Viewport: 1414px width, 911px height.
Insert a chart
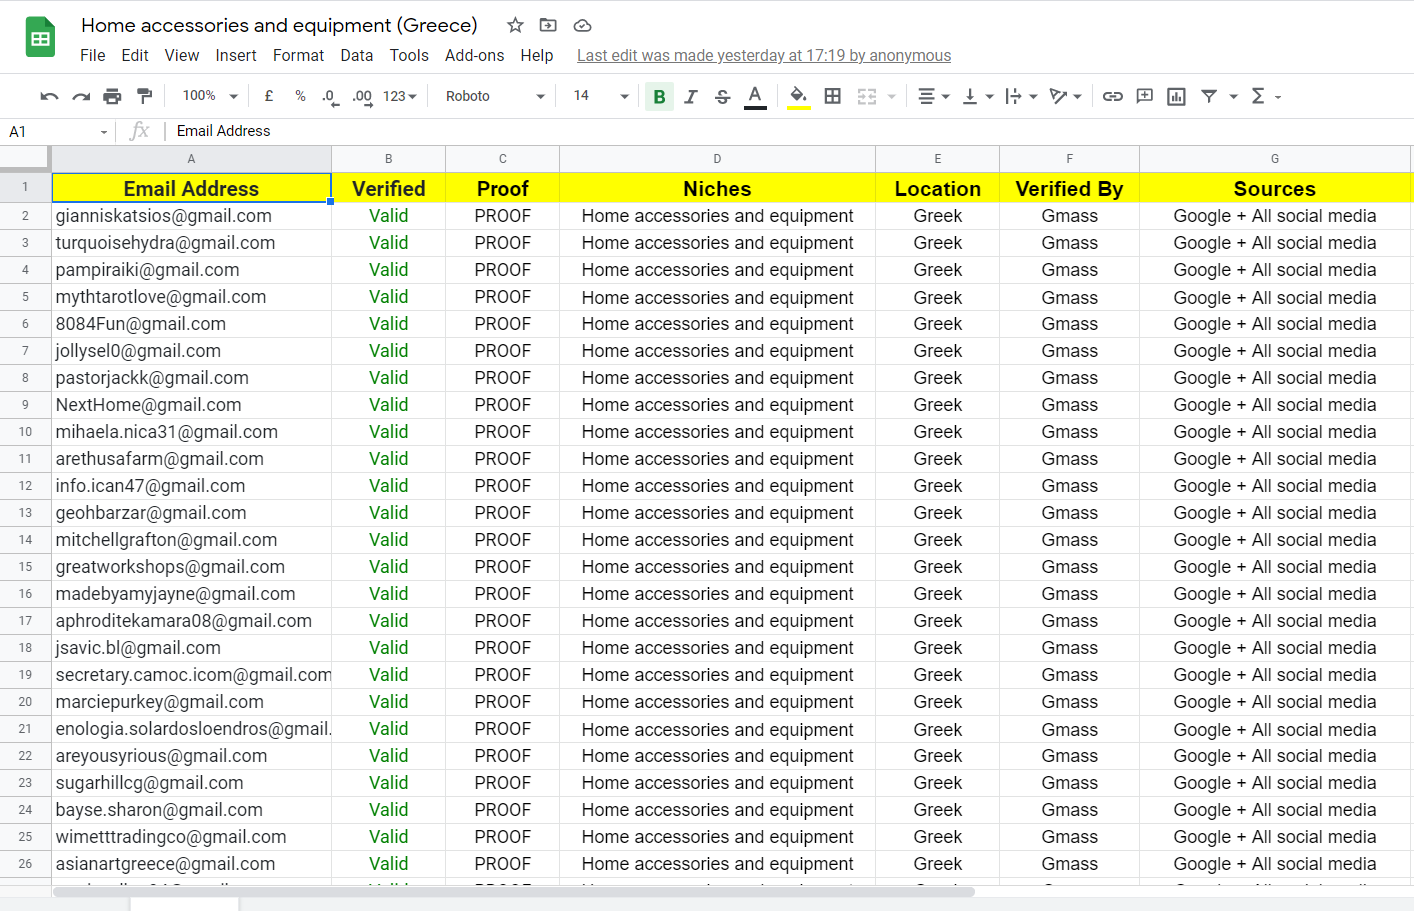[1176, 96]
